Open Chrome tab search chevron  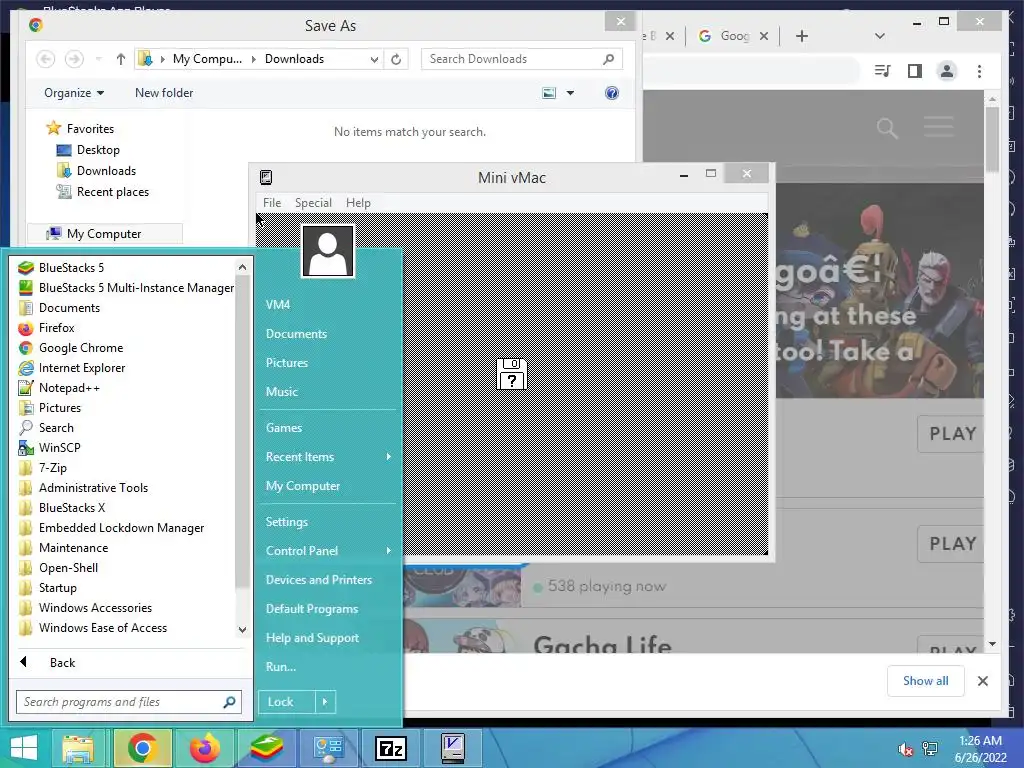pyautogui.click(x=879, y=36)
